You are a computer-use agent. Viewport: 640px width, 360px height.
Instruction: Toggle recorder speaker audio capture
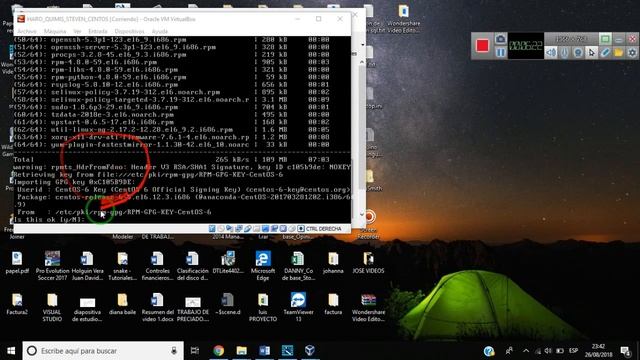[551, 52]
